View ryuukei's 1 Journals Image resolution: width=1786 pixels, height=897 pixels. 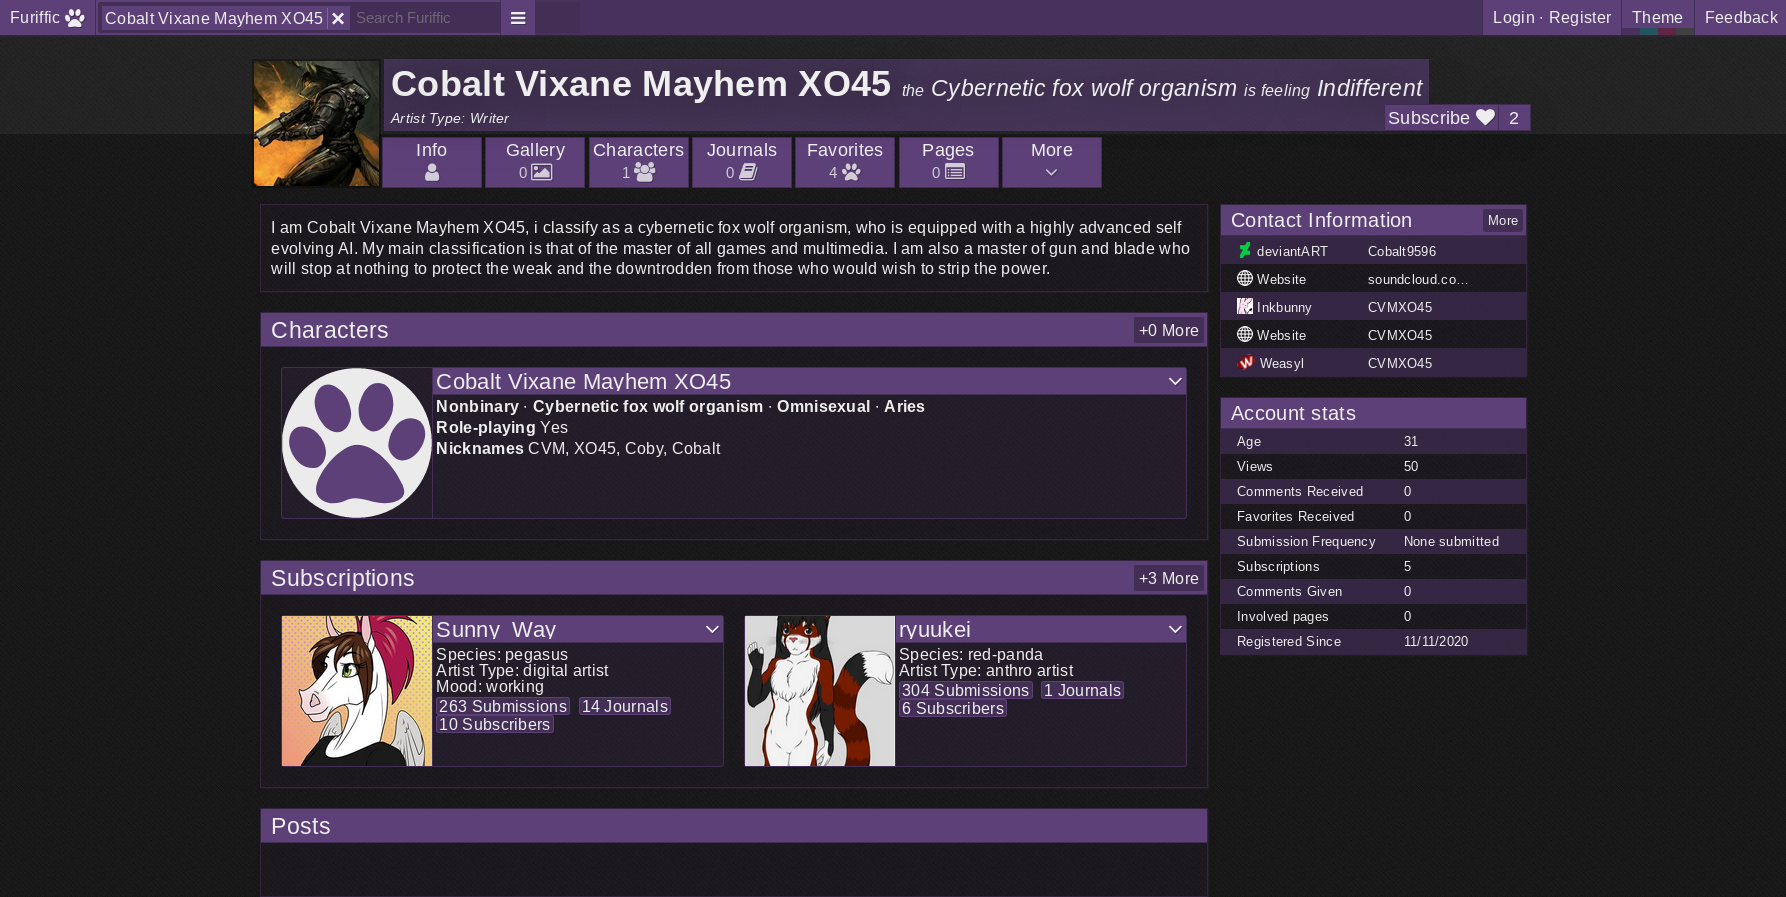[x=1082, y=690]
